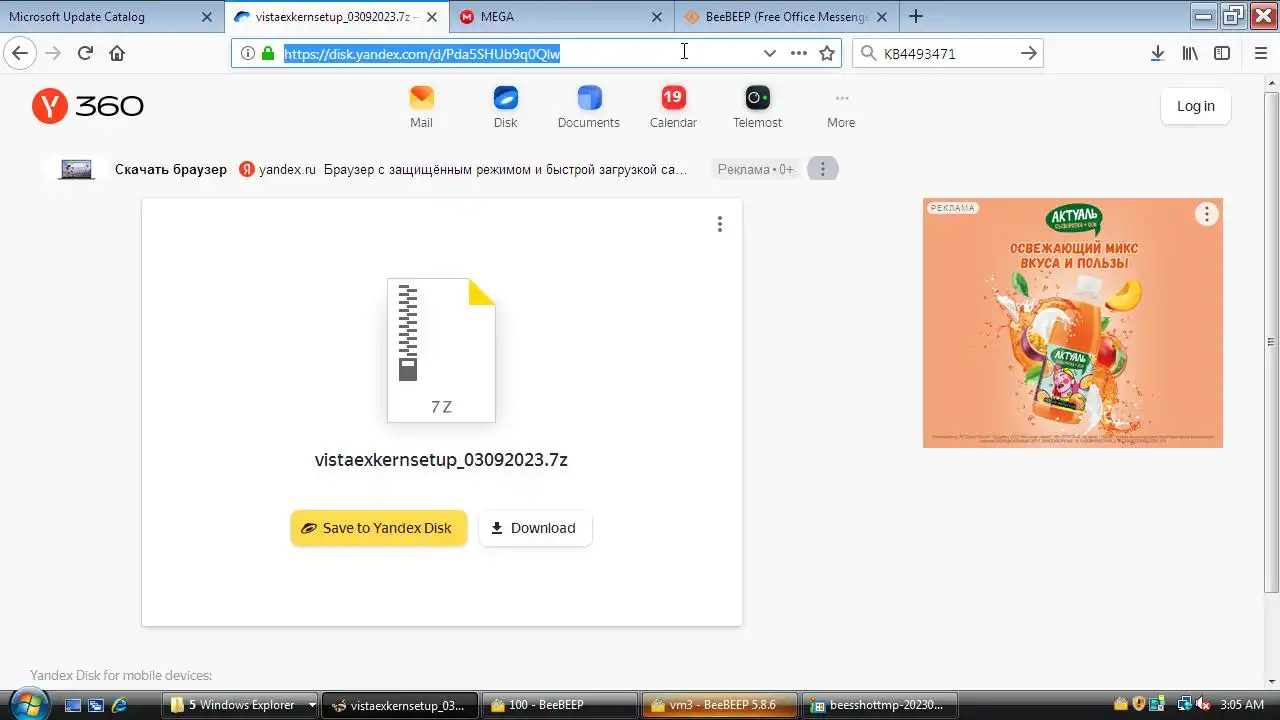Switch to the beesshottmp taskbar window

(879, 705)
